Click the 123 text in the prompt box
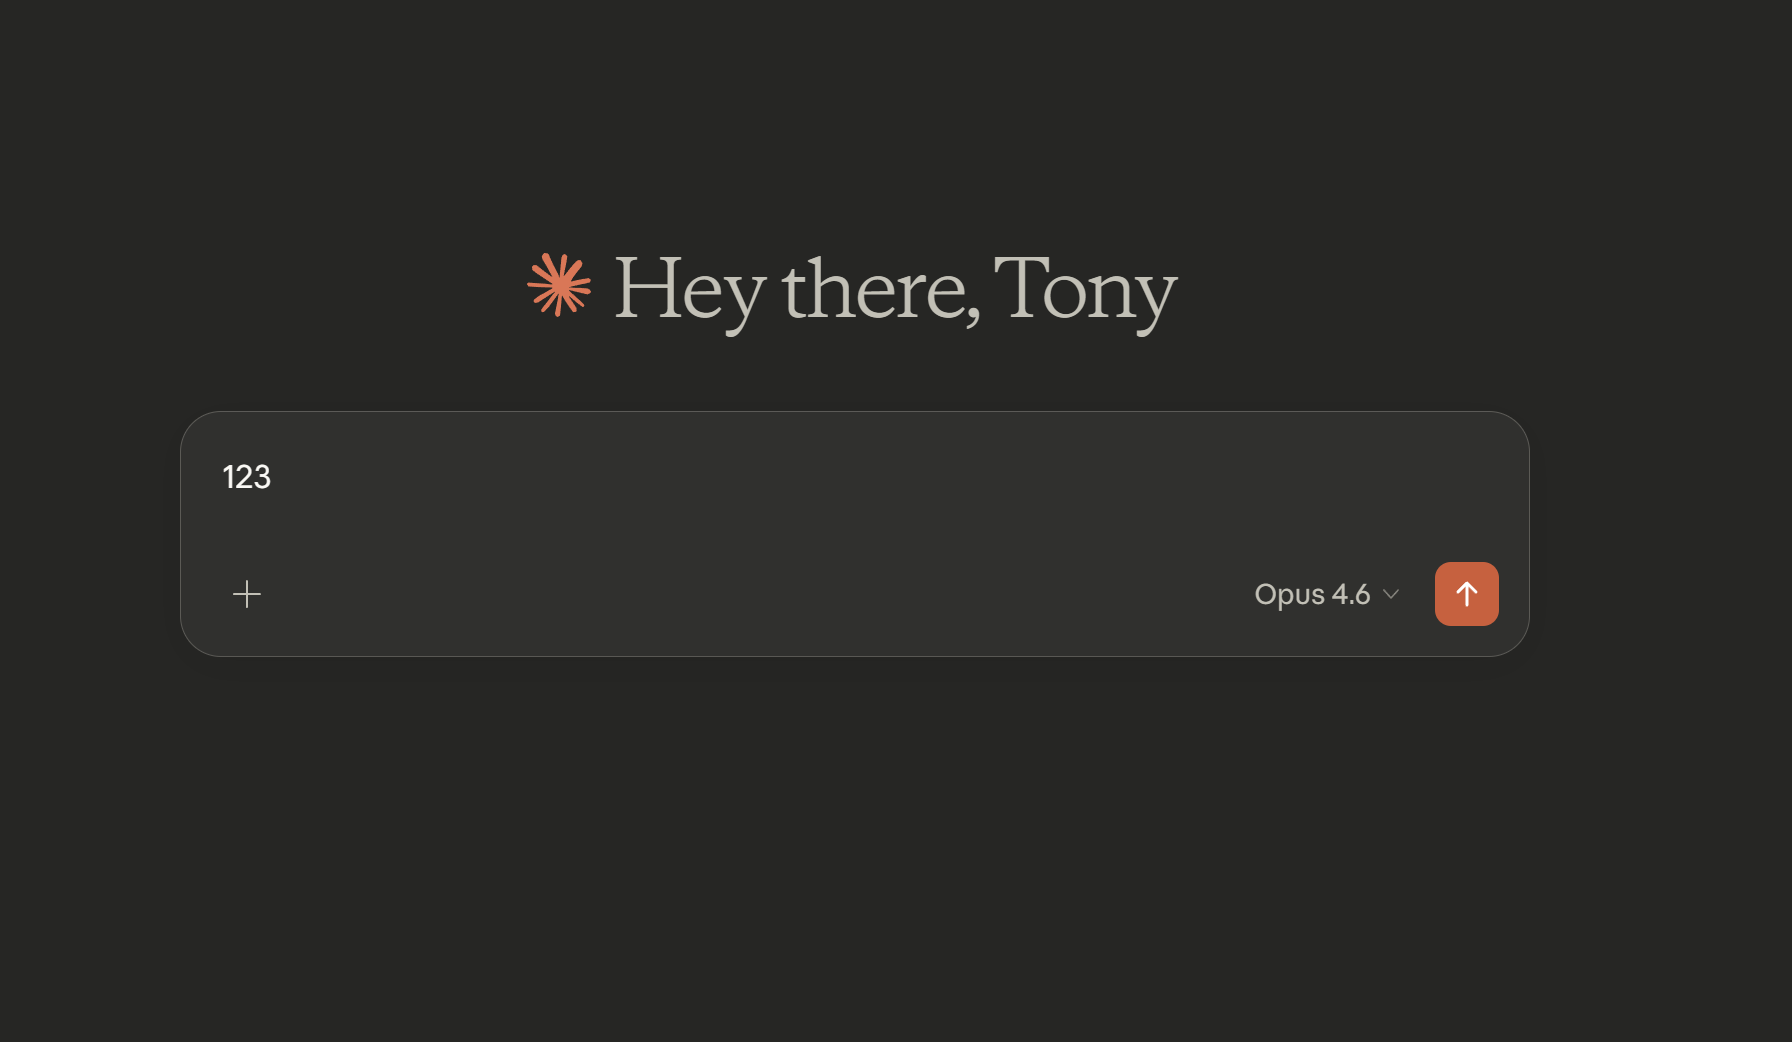1792x1042 pixels. click(246, 477)
